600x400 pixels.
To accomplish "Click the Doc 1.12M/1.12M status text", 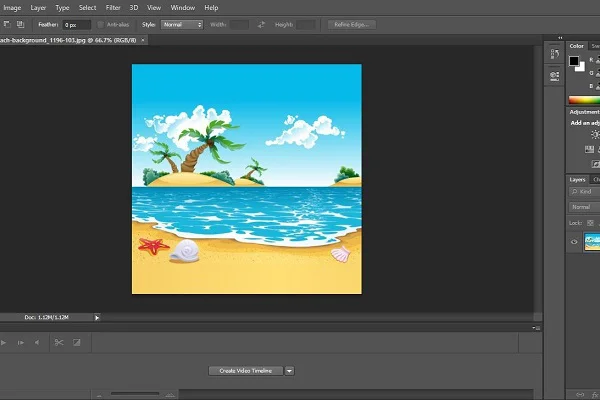I will [46, 317].
